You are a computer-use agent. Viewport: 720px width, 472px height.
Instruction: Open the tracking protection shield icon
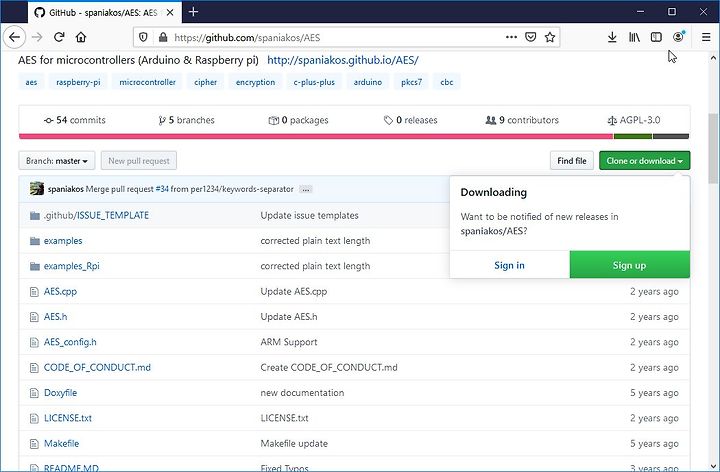[x=143, y=37]
